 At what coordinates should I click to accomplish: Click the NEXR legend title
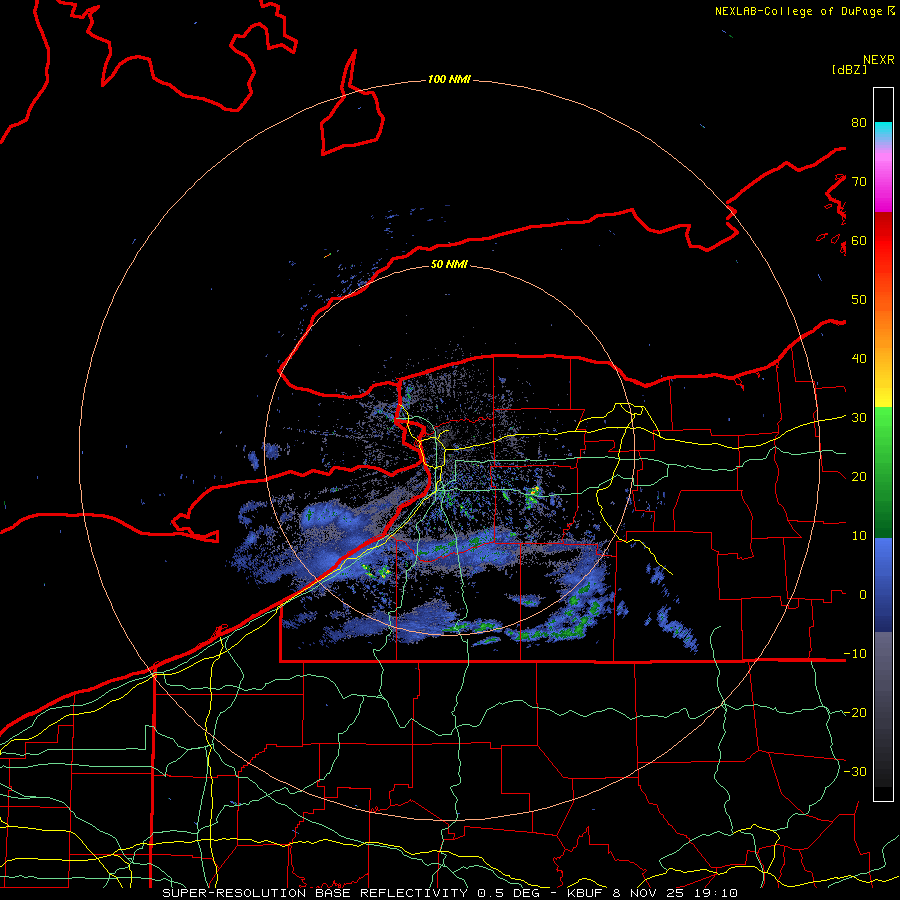click(x=879, y=60)
